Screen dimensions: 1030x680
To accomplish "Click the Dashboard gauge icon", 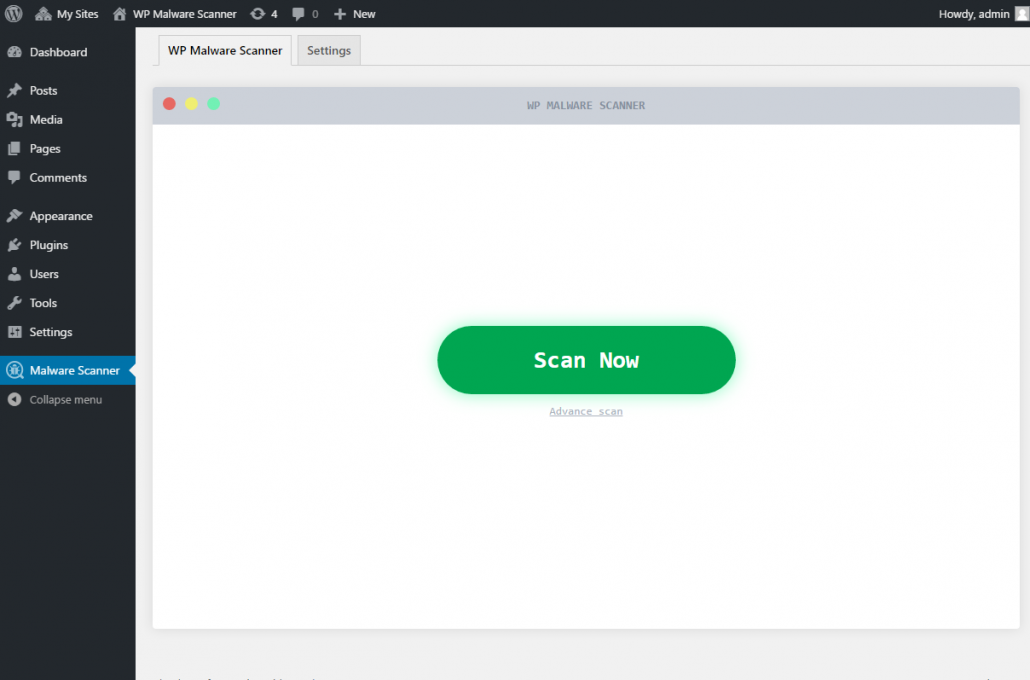I will click(14, 52).
